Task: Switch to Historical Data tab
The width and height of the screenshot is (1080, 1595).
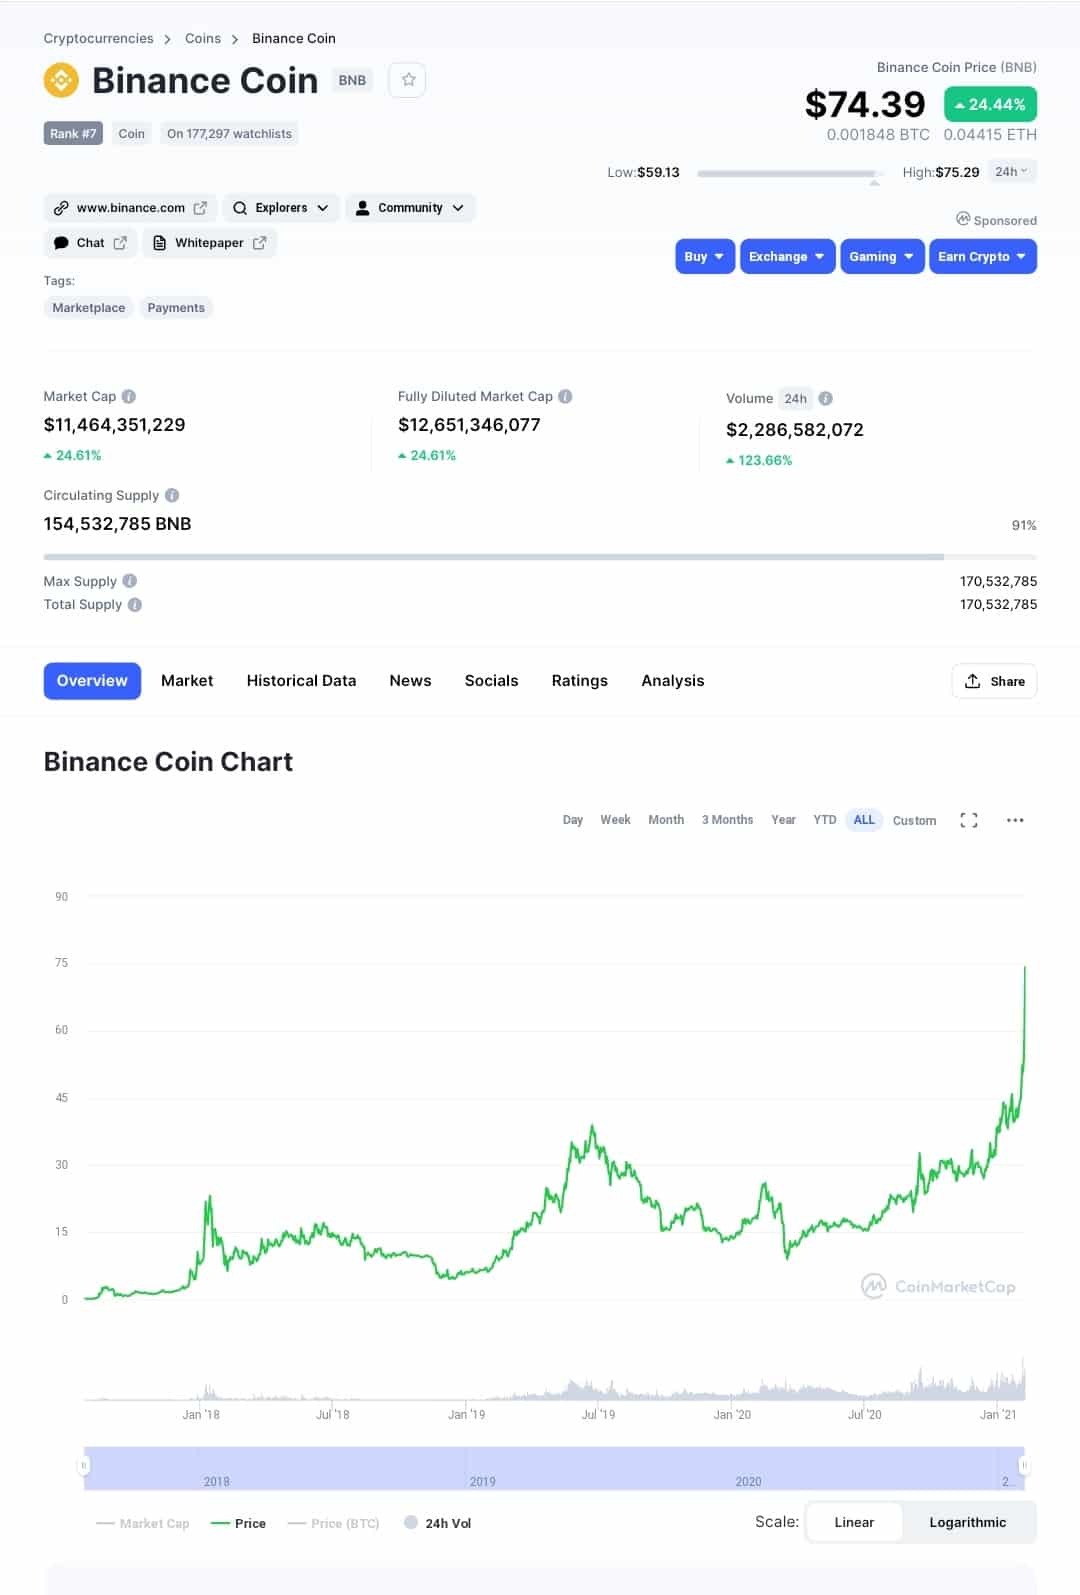Action: pyautogui.click(x=301, y=680)
